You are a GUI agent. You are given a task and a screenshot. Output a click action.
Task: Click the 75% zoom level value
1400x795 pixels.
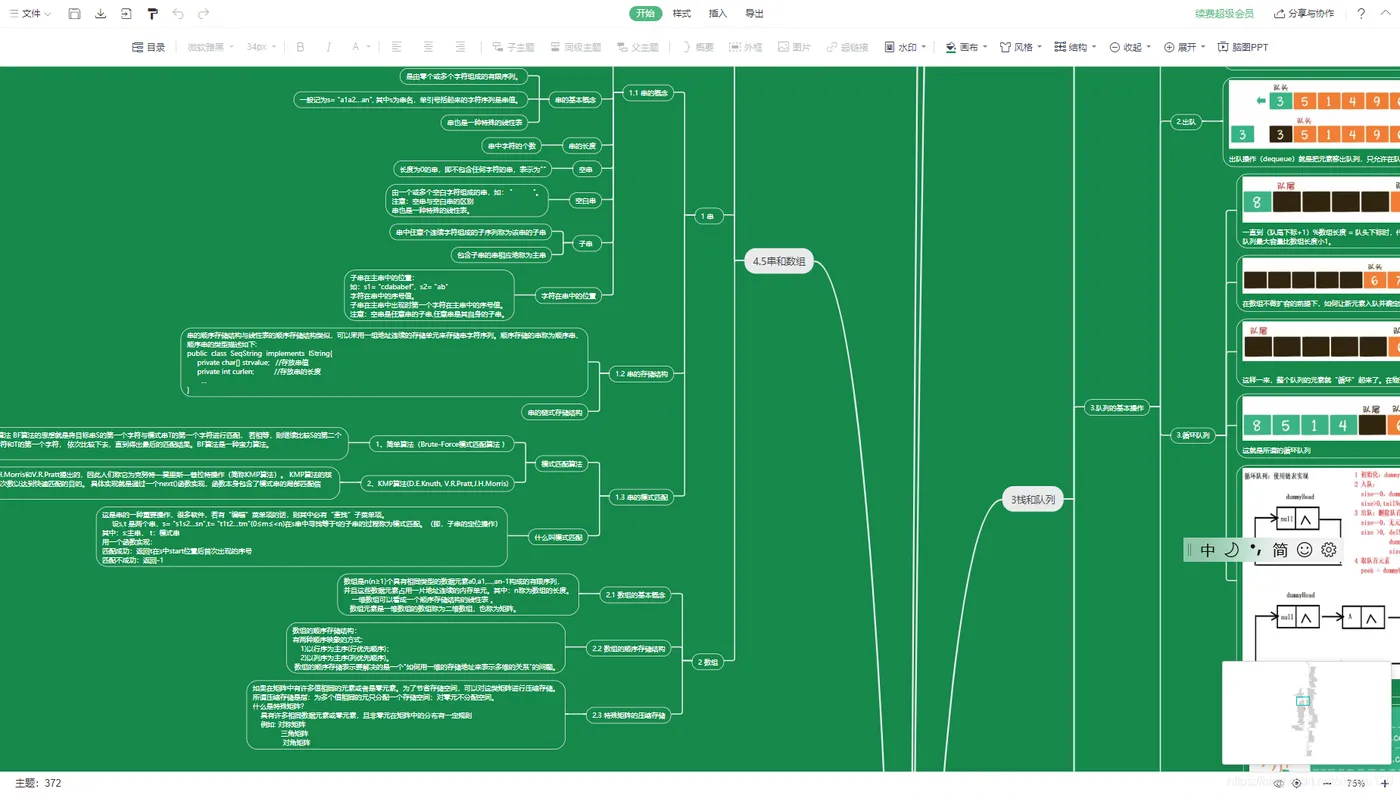[1356, 784]
